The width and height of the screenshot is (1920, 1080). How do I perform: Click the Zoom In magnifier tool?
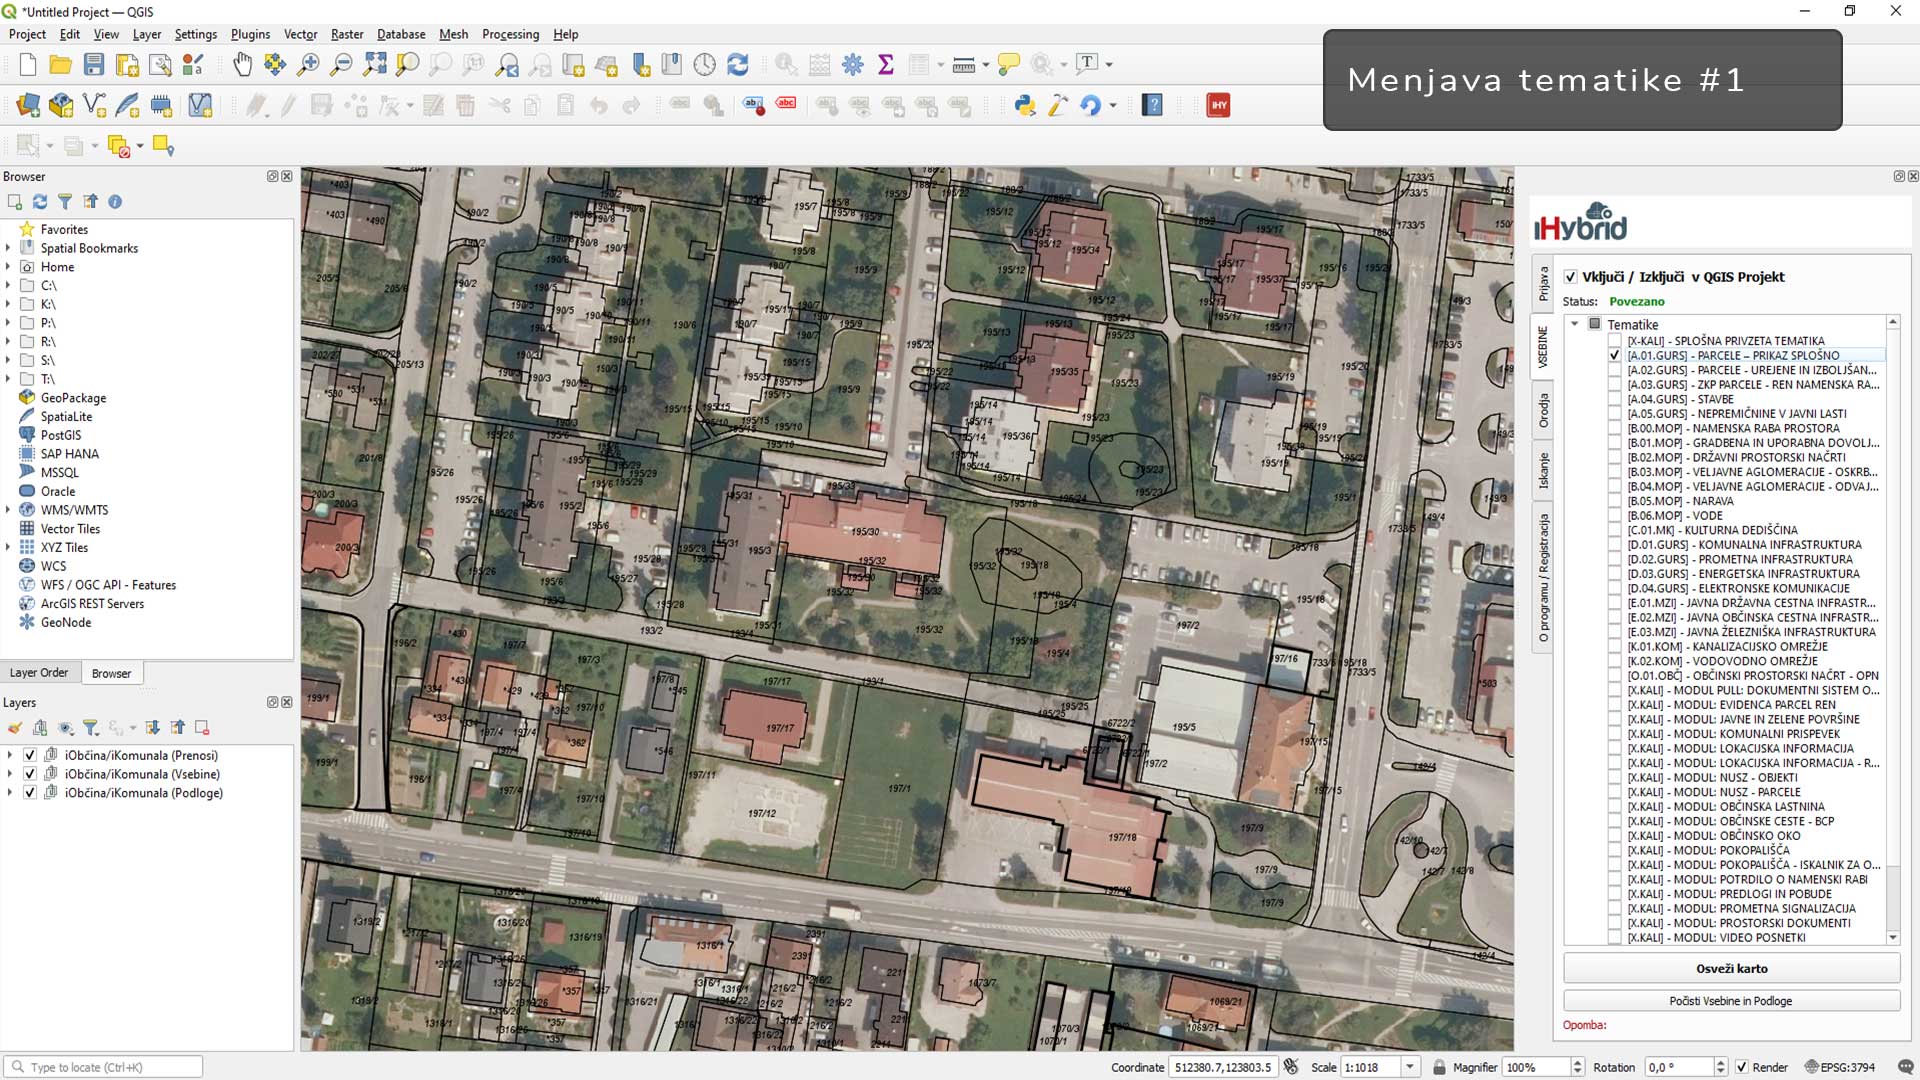tap(308, 65)
